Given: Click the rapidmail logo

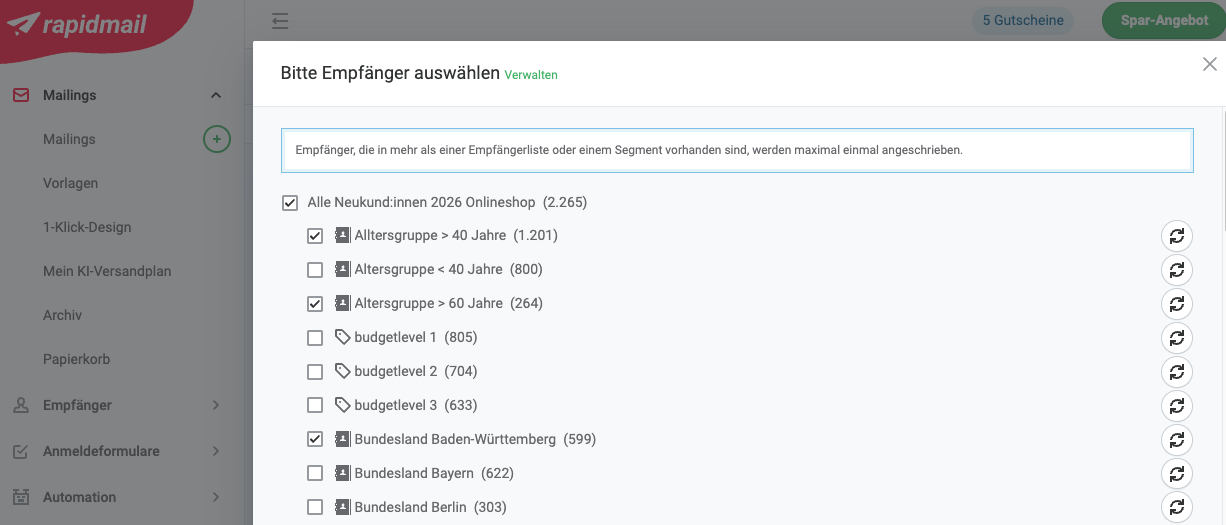Looking at the screenshot, I should 80,24.
